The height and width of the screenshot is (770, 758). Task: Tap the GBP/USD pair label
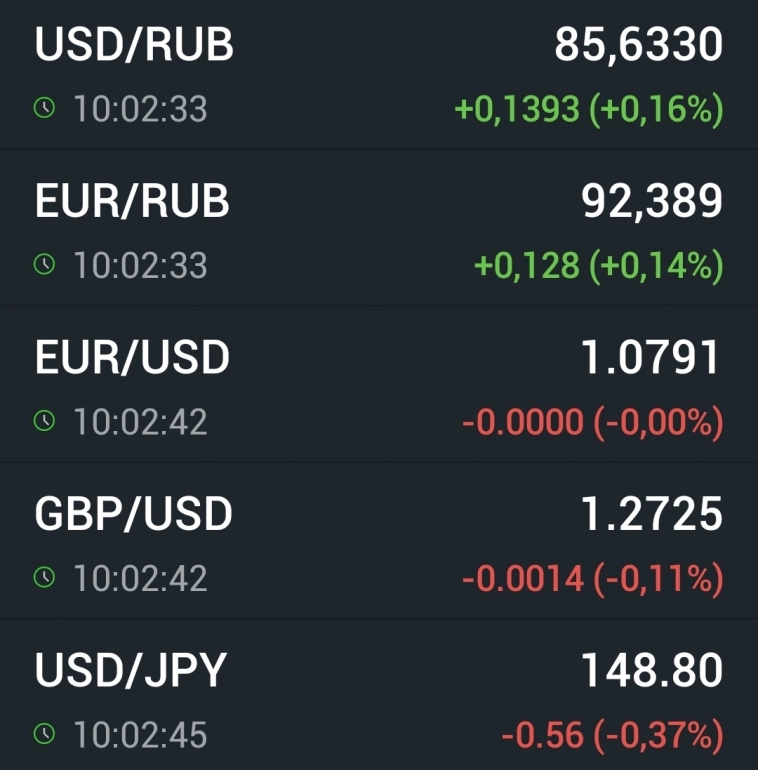click(134, 514)
